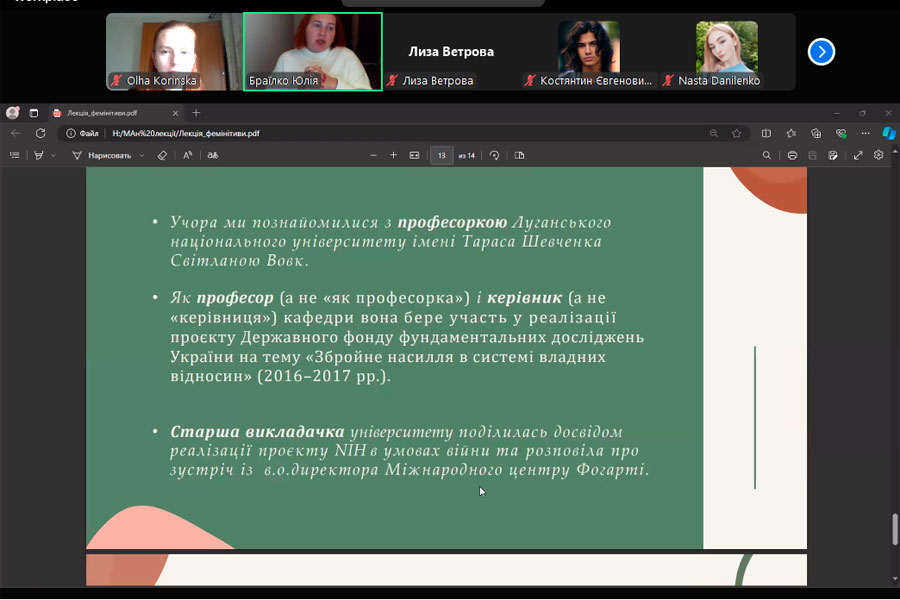
Task: Click the bold word «професоркою» on the slide
Action: pos(452,223)
